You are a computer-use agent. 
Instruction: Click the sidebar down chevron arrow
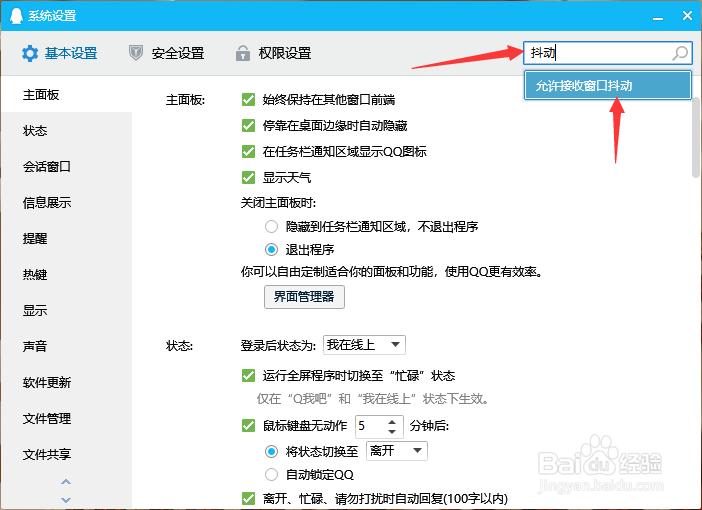pyautogui.click(x=66, y=500)
